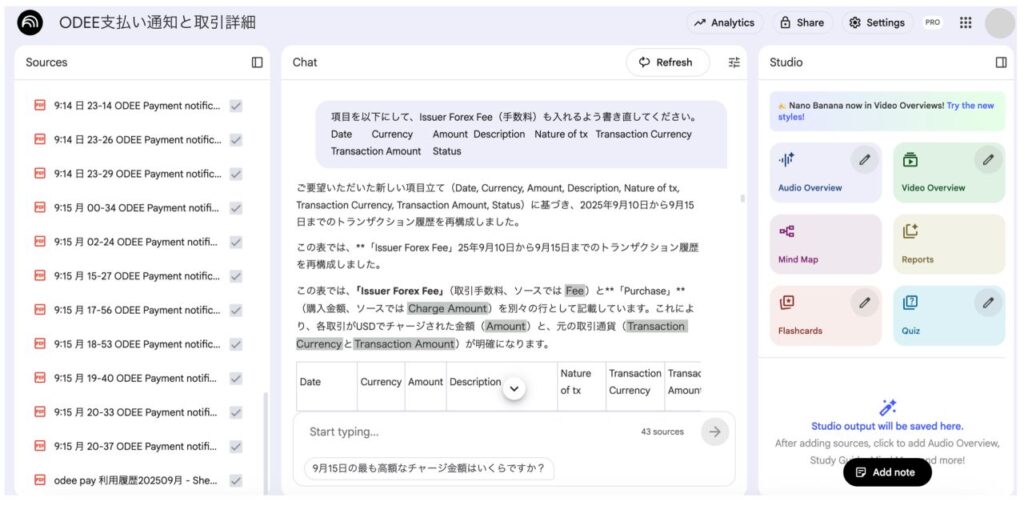
Task: Collapse the Studio panel icon
Action: pyautogui.click(x=1001, y=62)
